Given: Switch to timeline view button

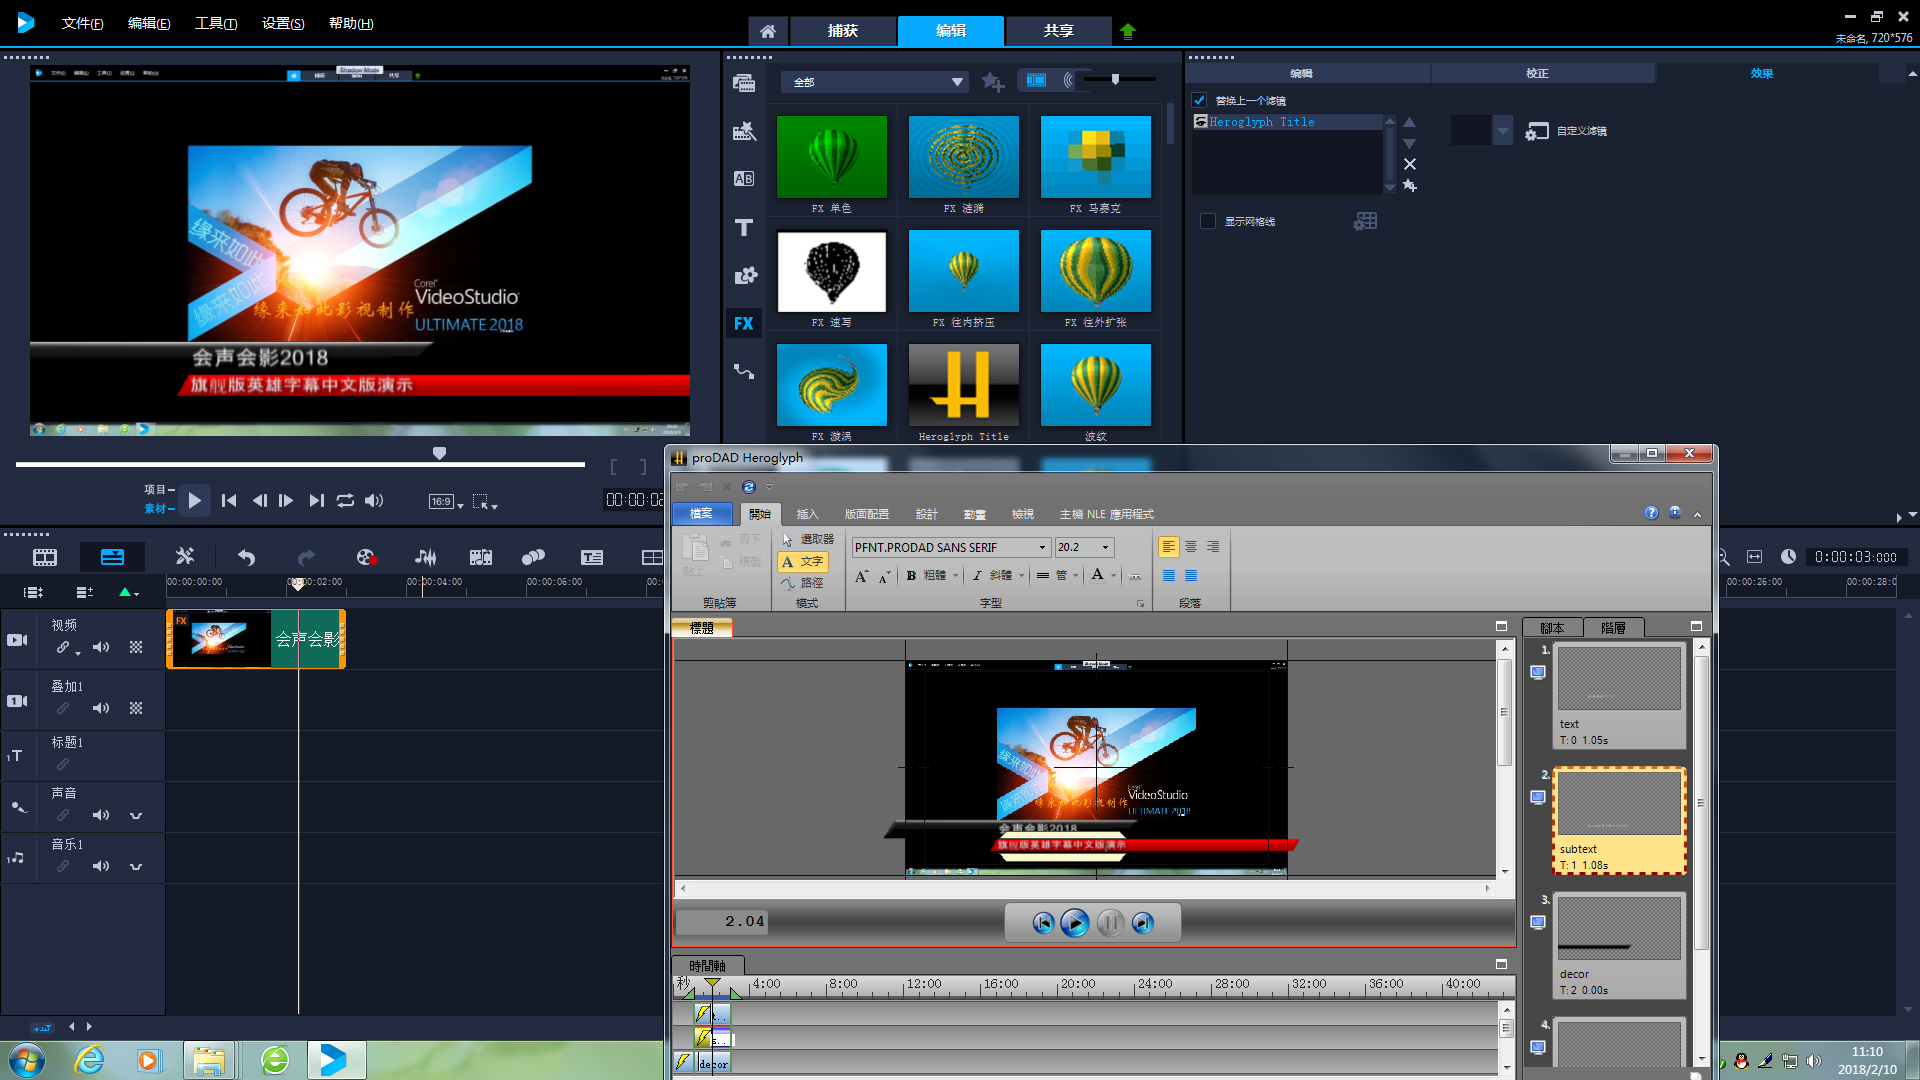Looking at the screenshot, I should click(112, 557).
